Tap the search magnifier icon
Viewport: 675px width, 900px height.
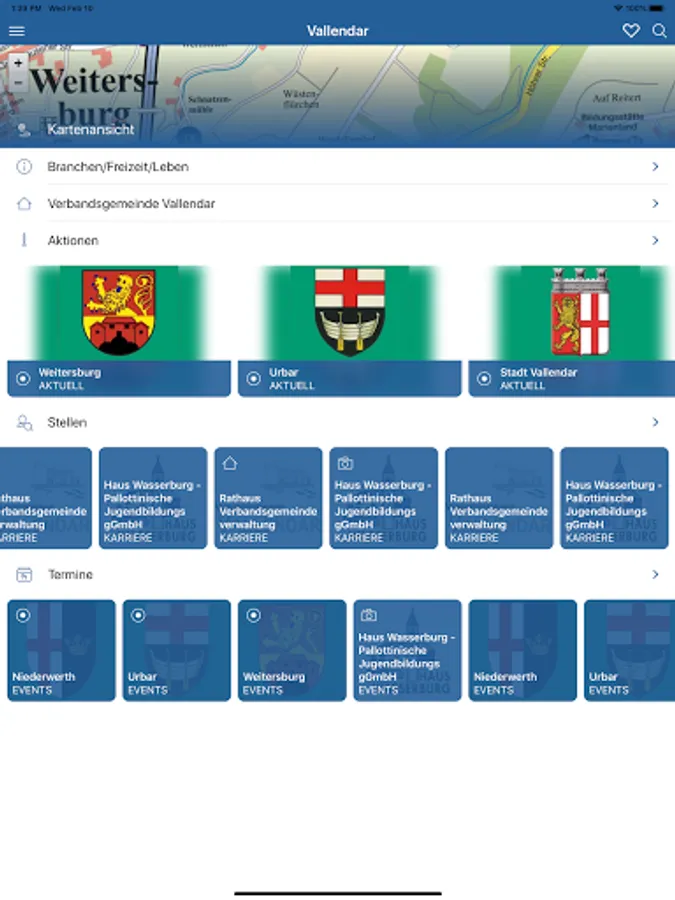659,30
